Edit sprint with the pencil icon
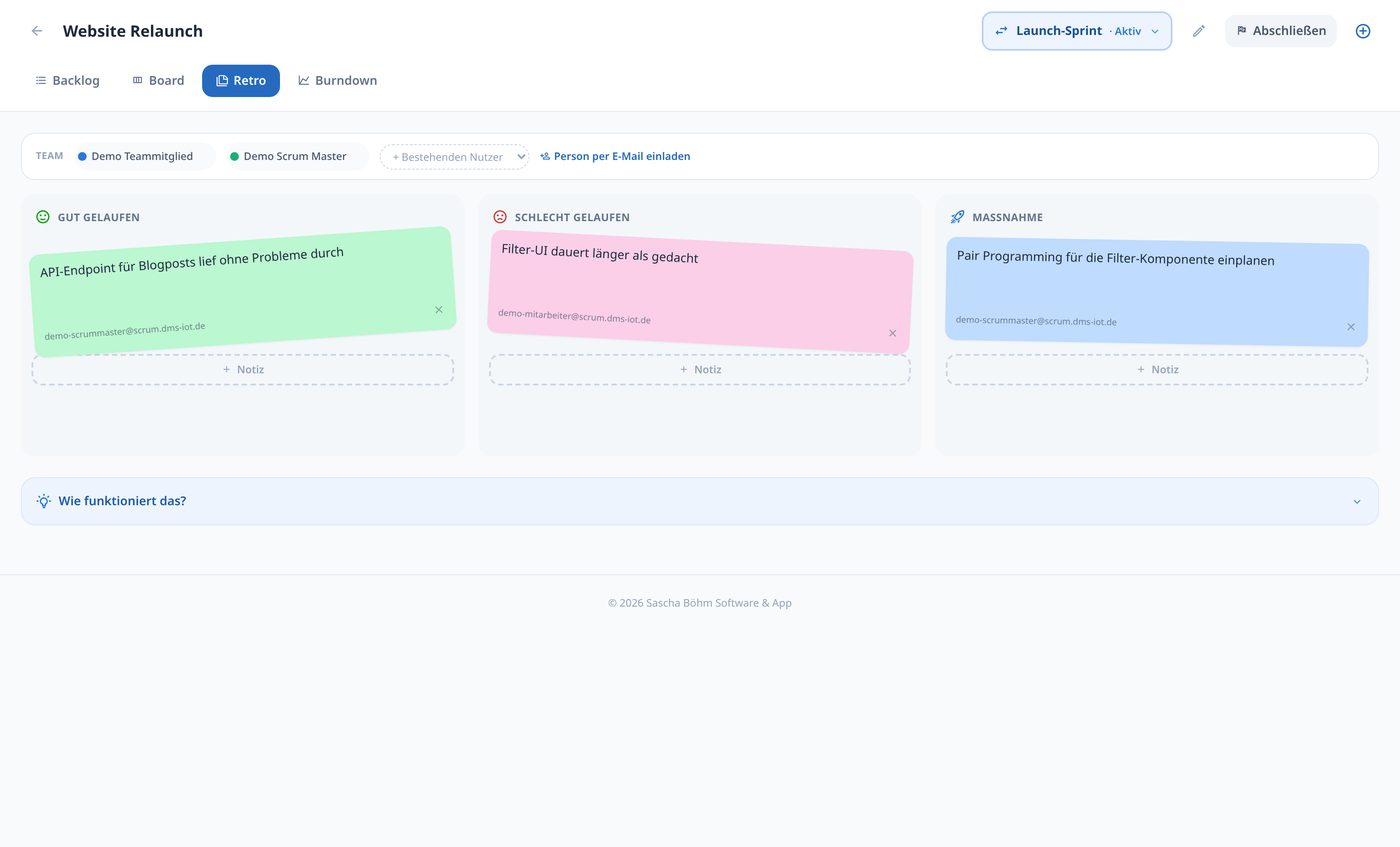Screen dimensions: 1400x847 click(x=1198, y=31)
